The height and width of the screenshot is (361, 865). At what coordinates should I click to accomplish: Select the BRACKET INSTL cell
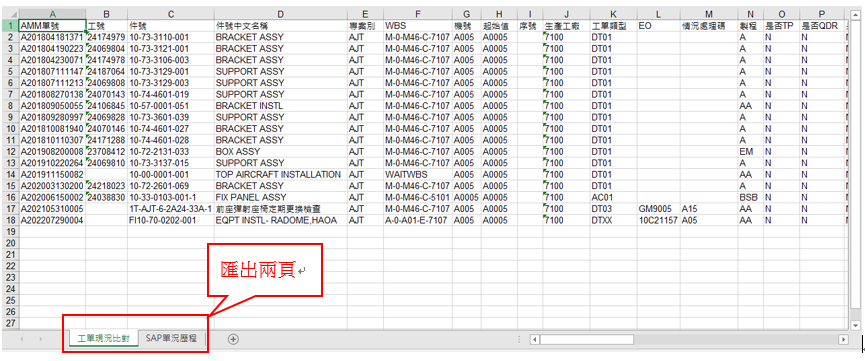pos(281,106)
